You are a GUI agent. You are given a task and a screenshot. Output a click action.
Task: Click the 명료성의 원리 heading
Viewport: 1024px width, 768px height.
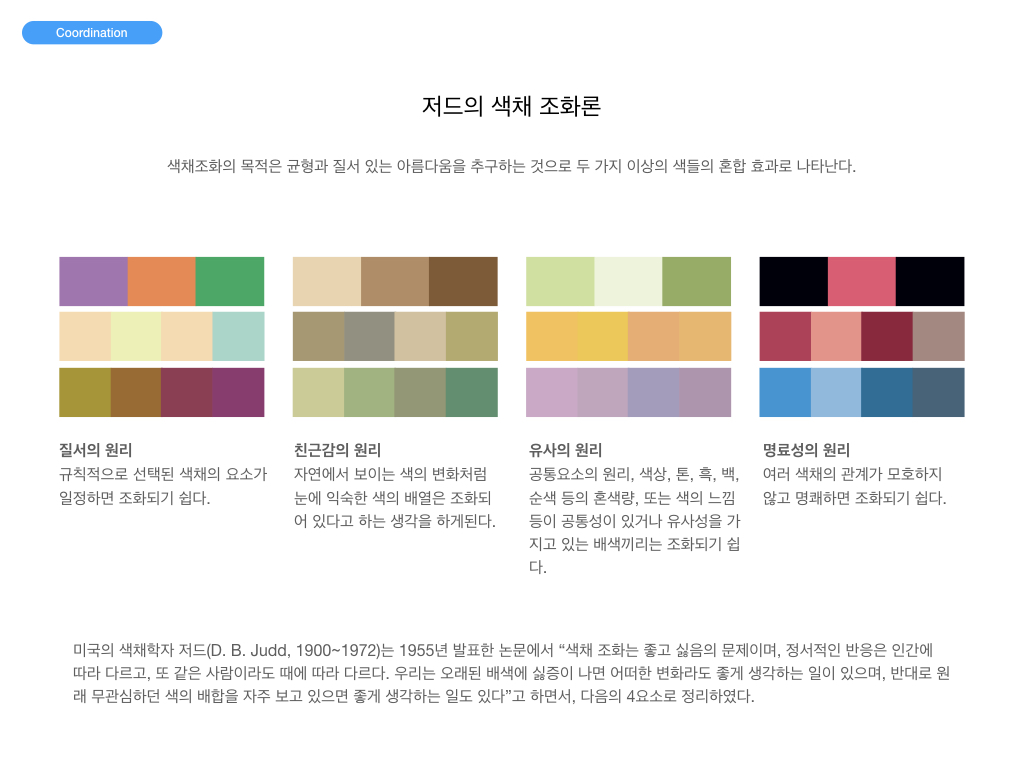[x=806, y=450]
